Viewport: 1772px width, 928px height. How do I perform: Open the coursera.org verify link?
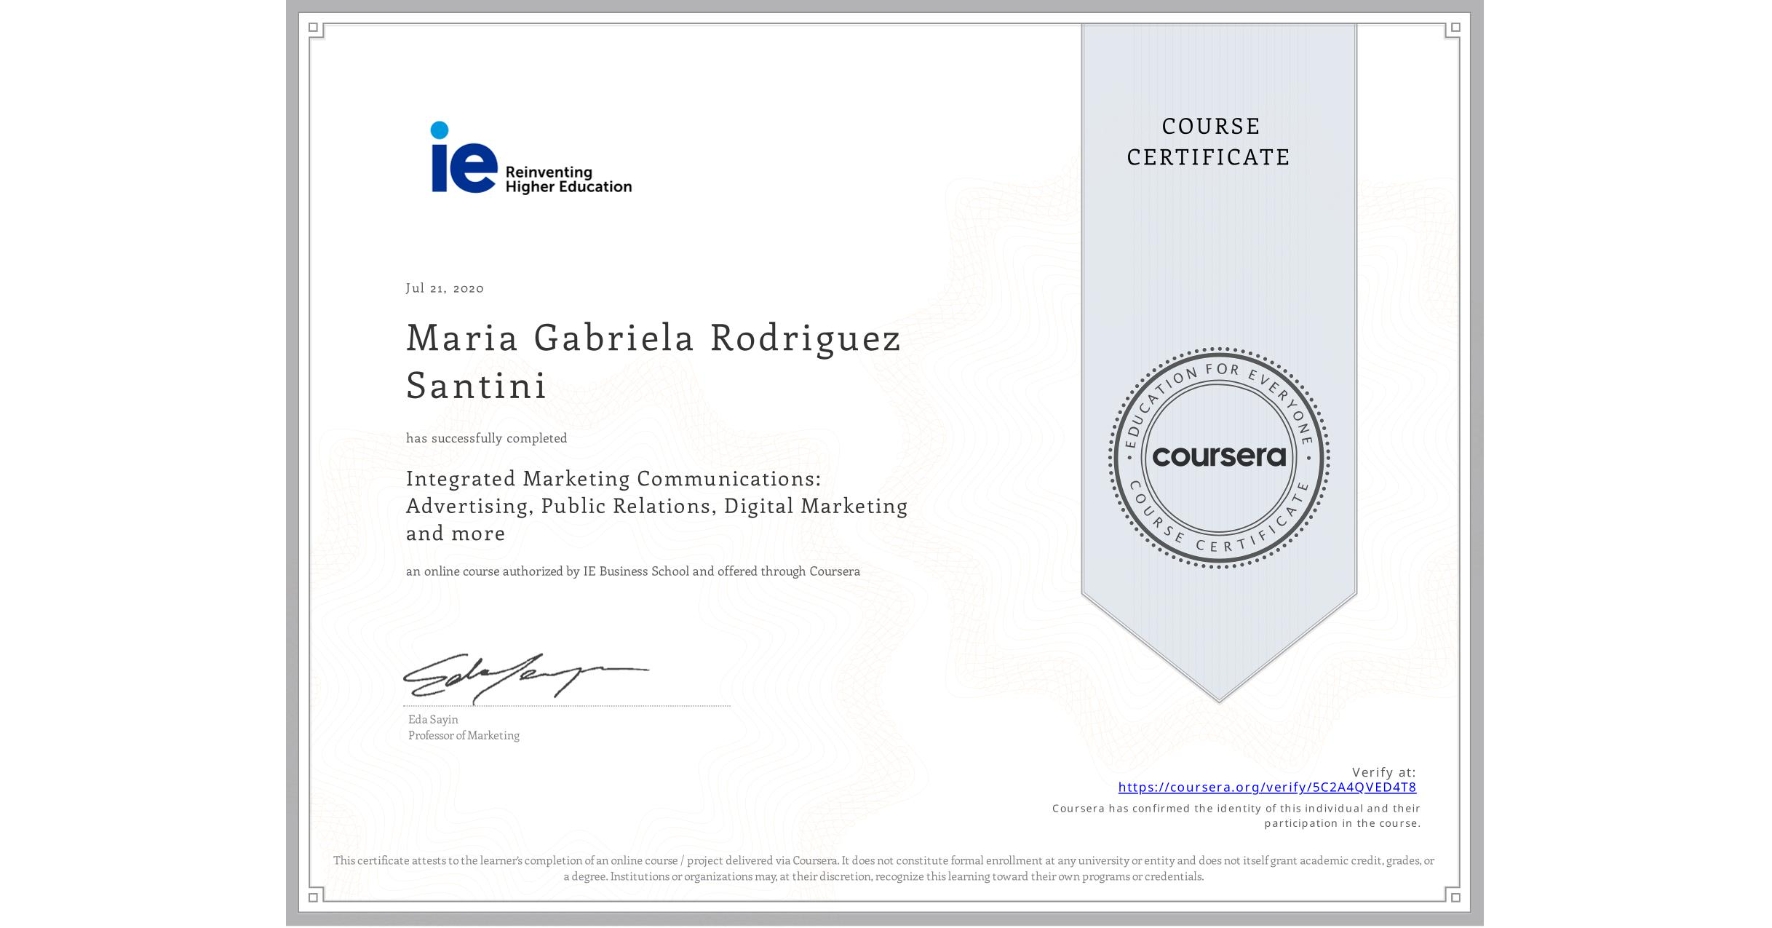(x=1267, y=787)
